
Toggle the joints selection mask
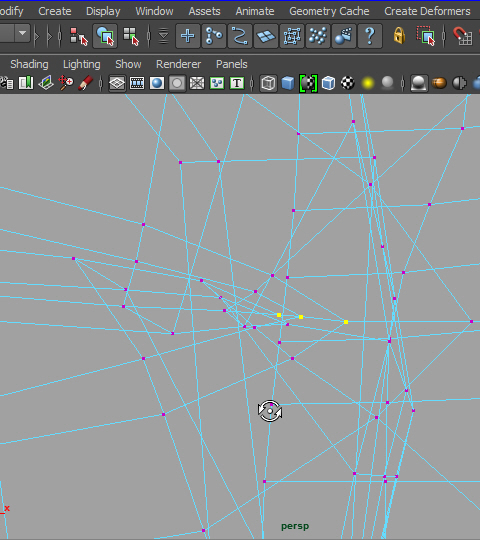point(214,36)
